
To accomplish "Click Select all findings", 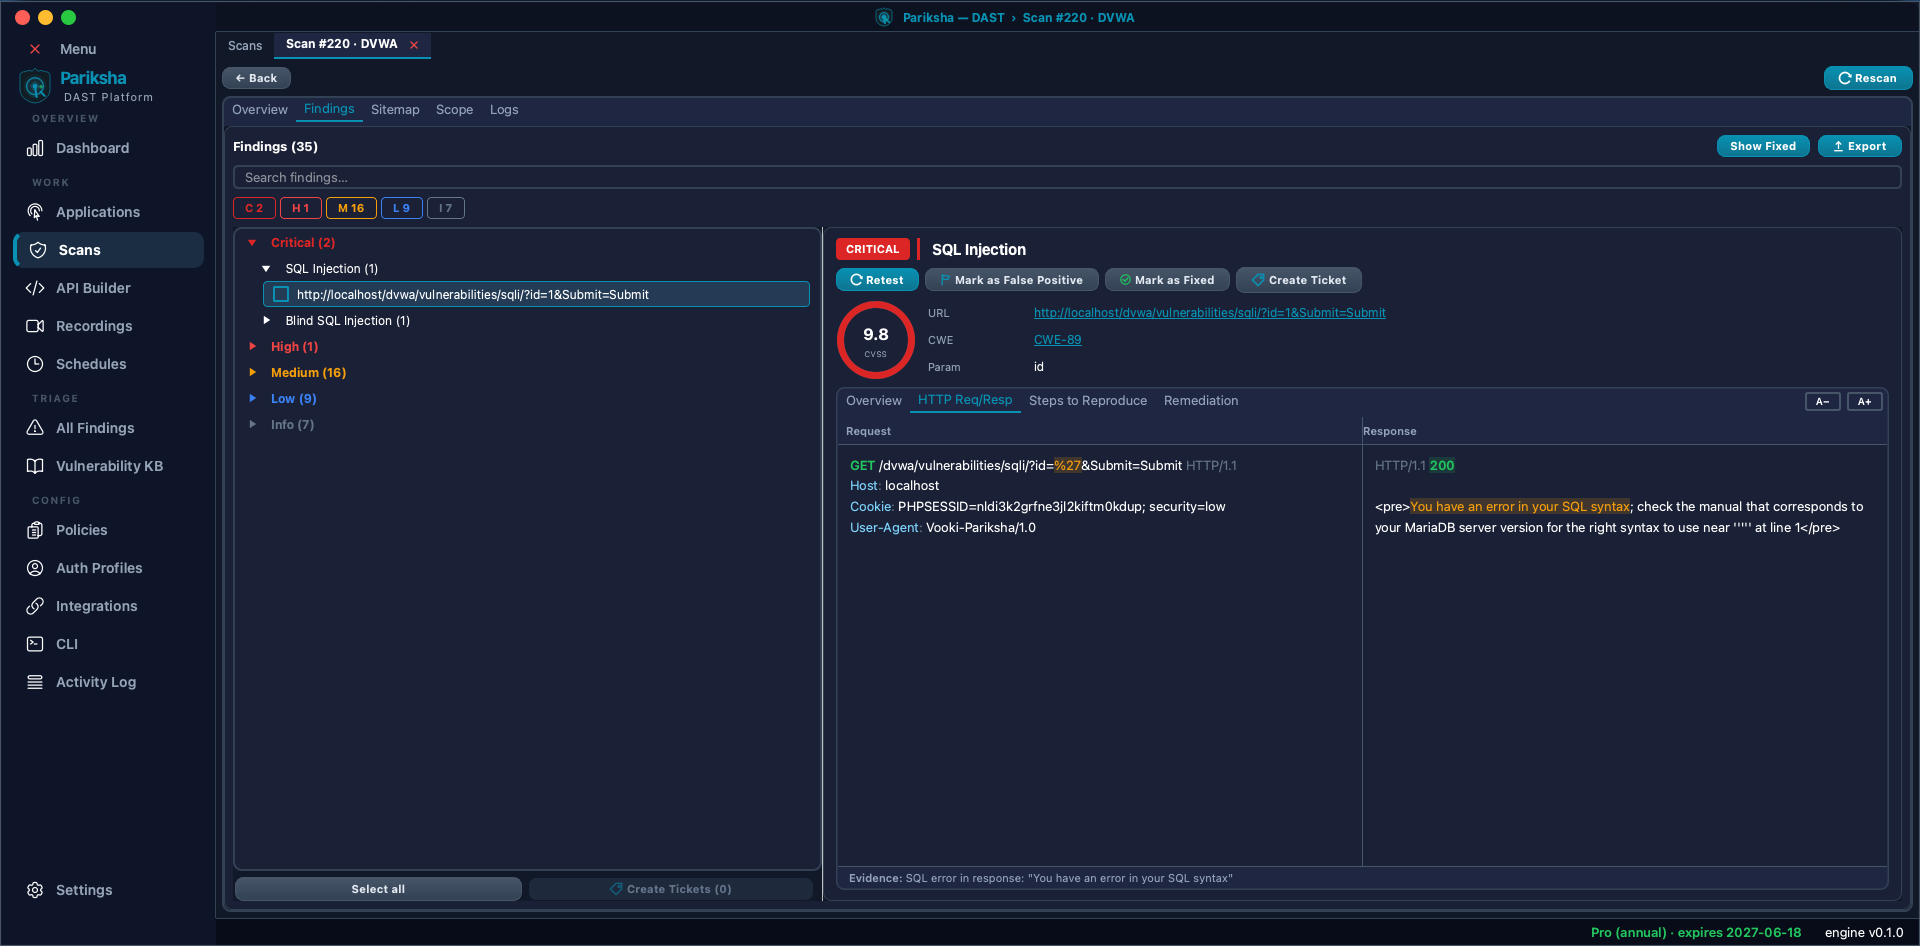I will pyautogui.click(x=378, y=889).
